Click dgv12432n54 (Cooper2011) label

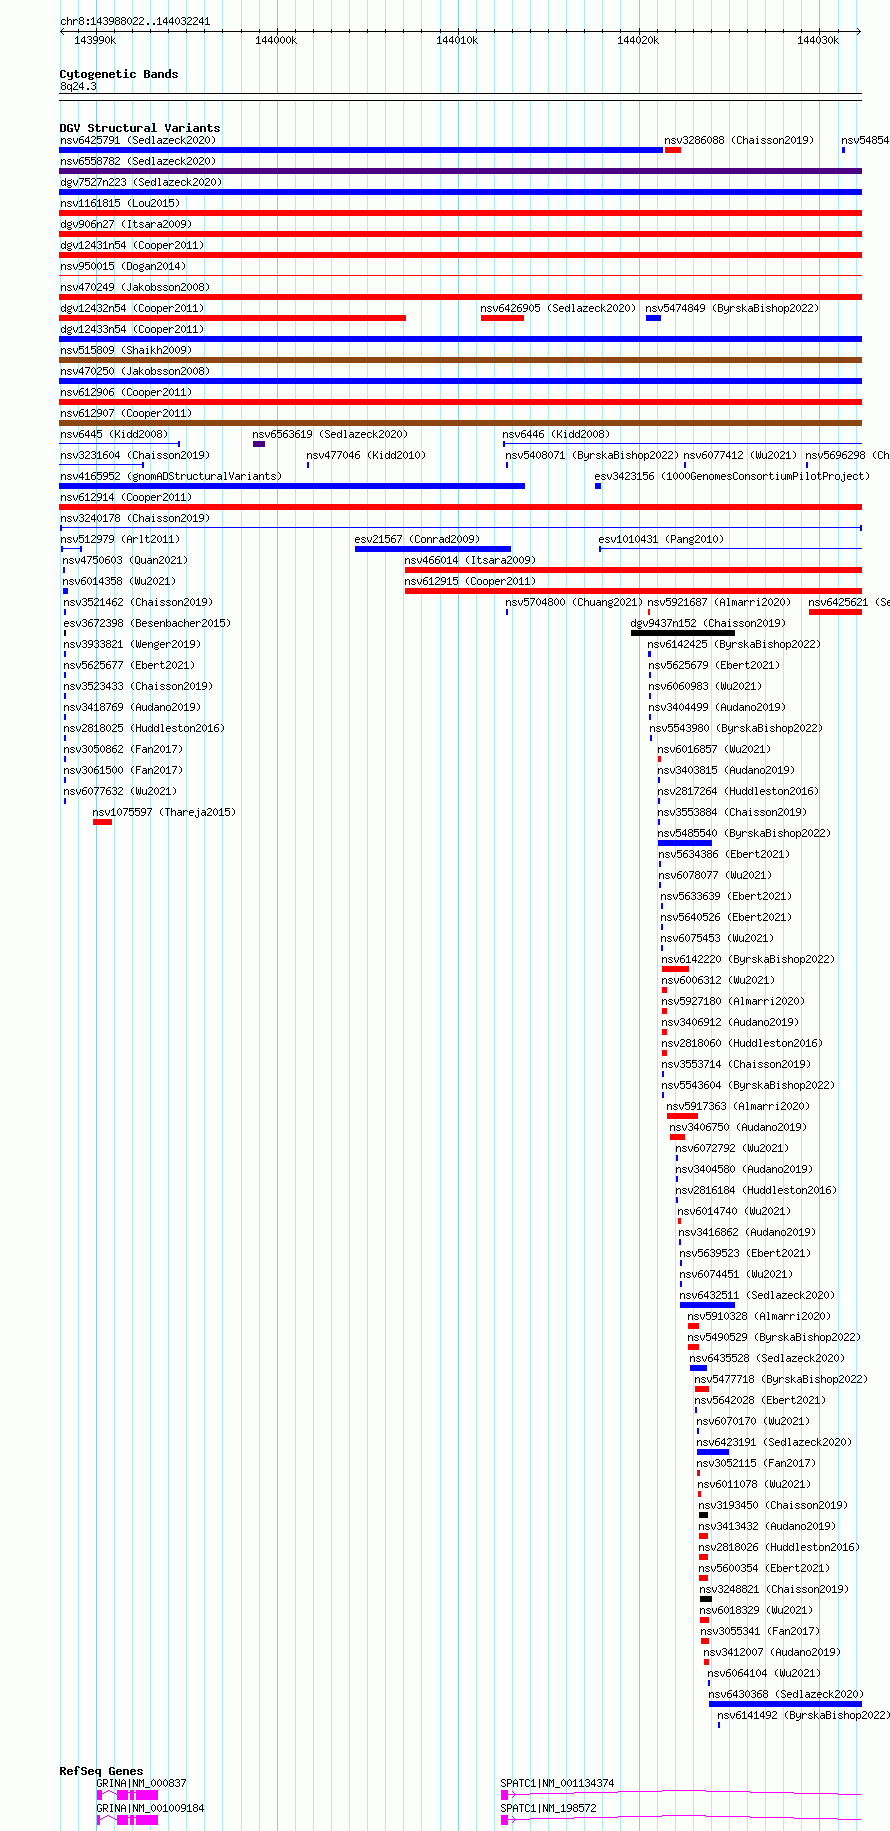pos(132,308)
